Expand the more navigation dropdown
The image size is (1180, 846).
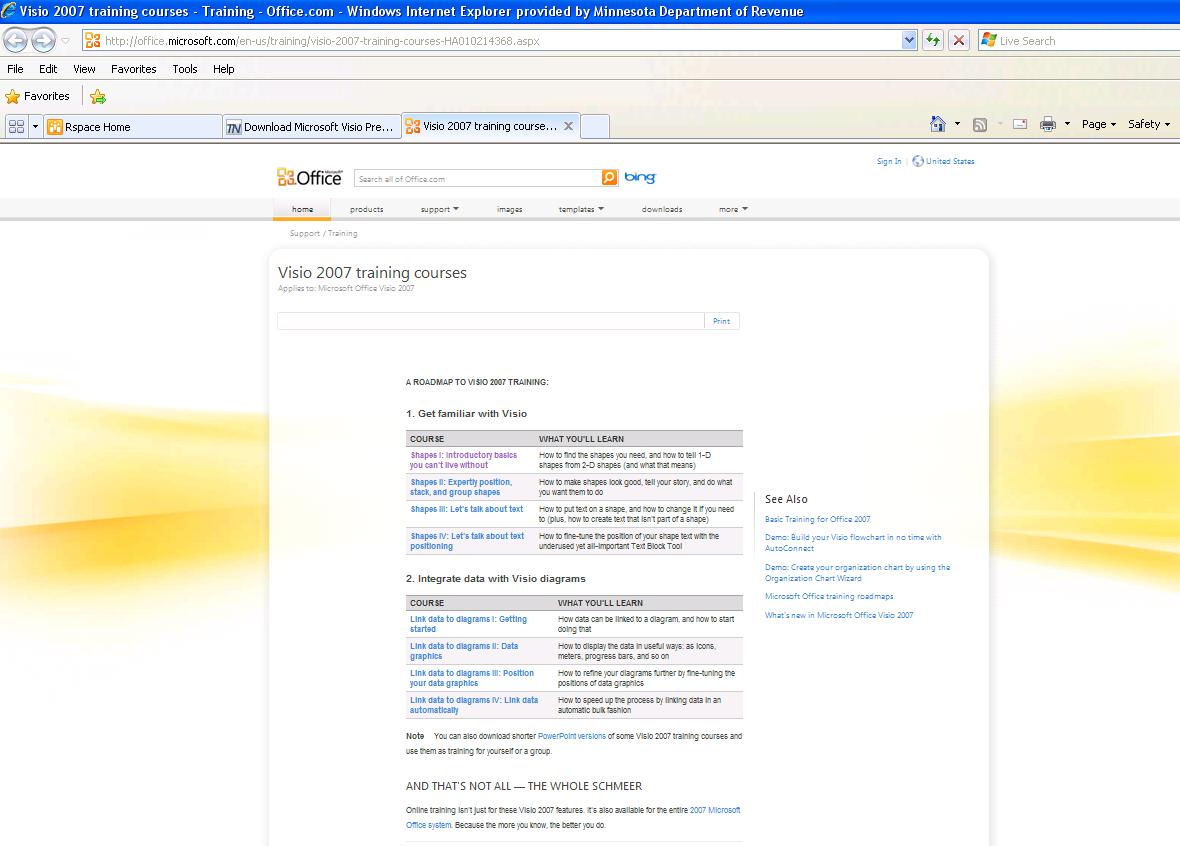[x=733, y=209]
